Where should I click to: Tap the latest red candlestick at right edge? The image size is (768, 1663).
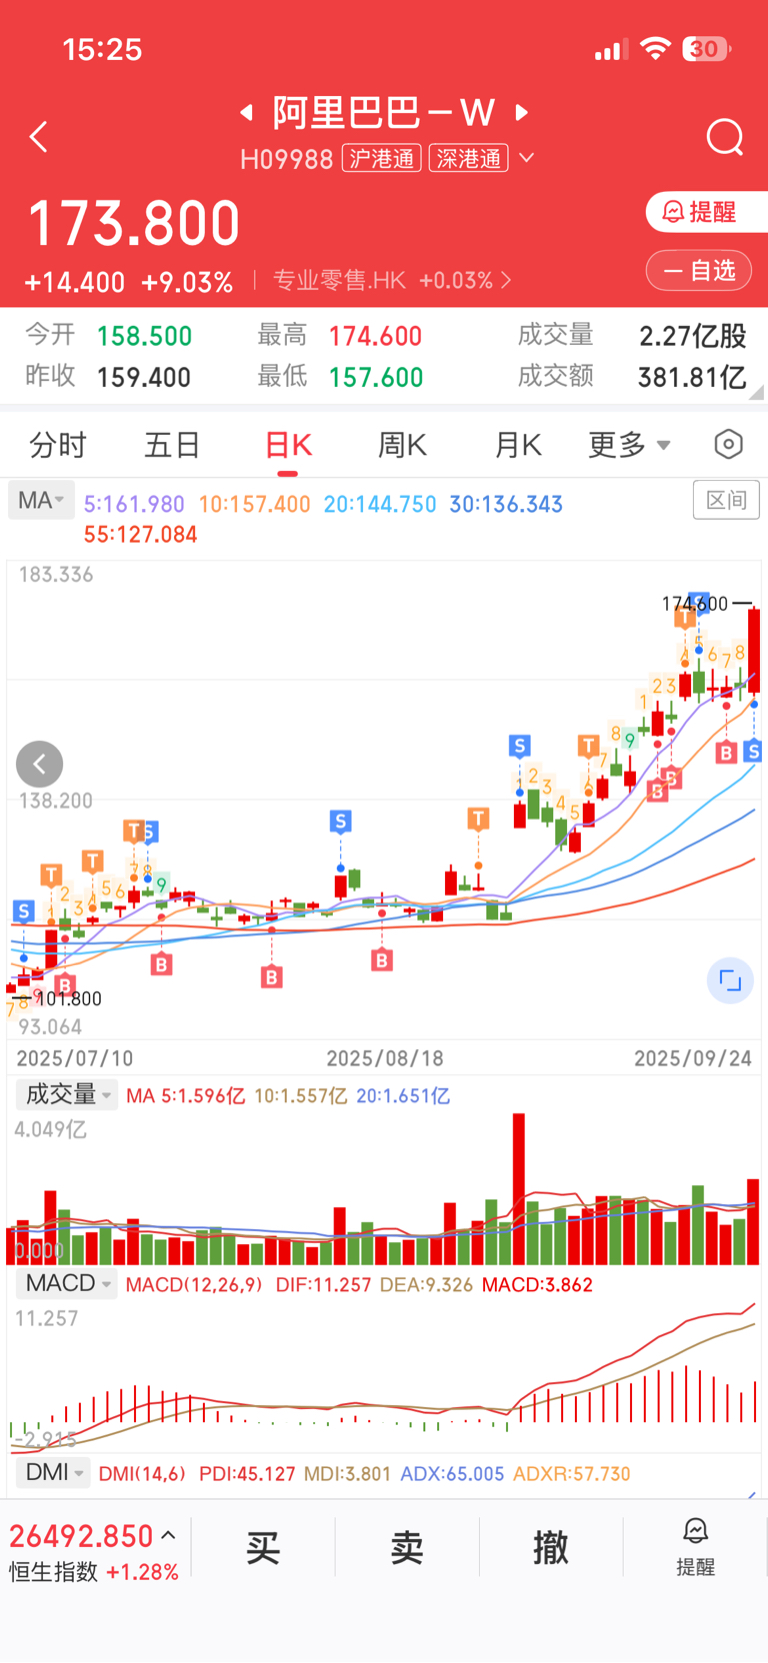click(755, 650)
